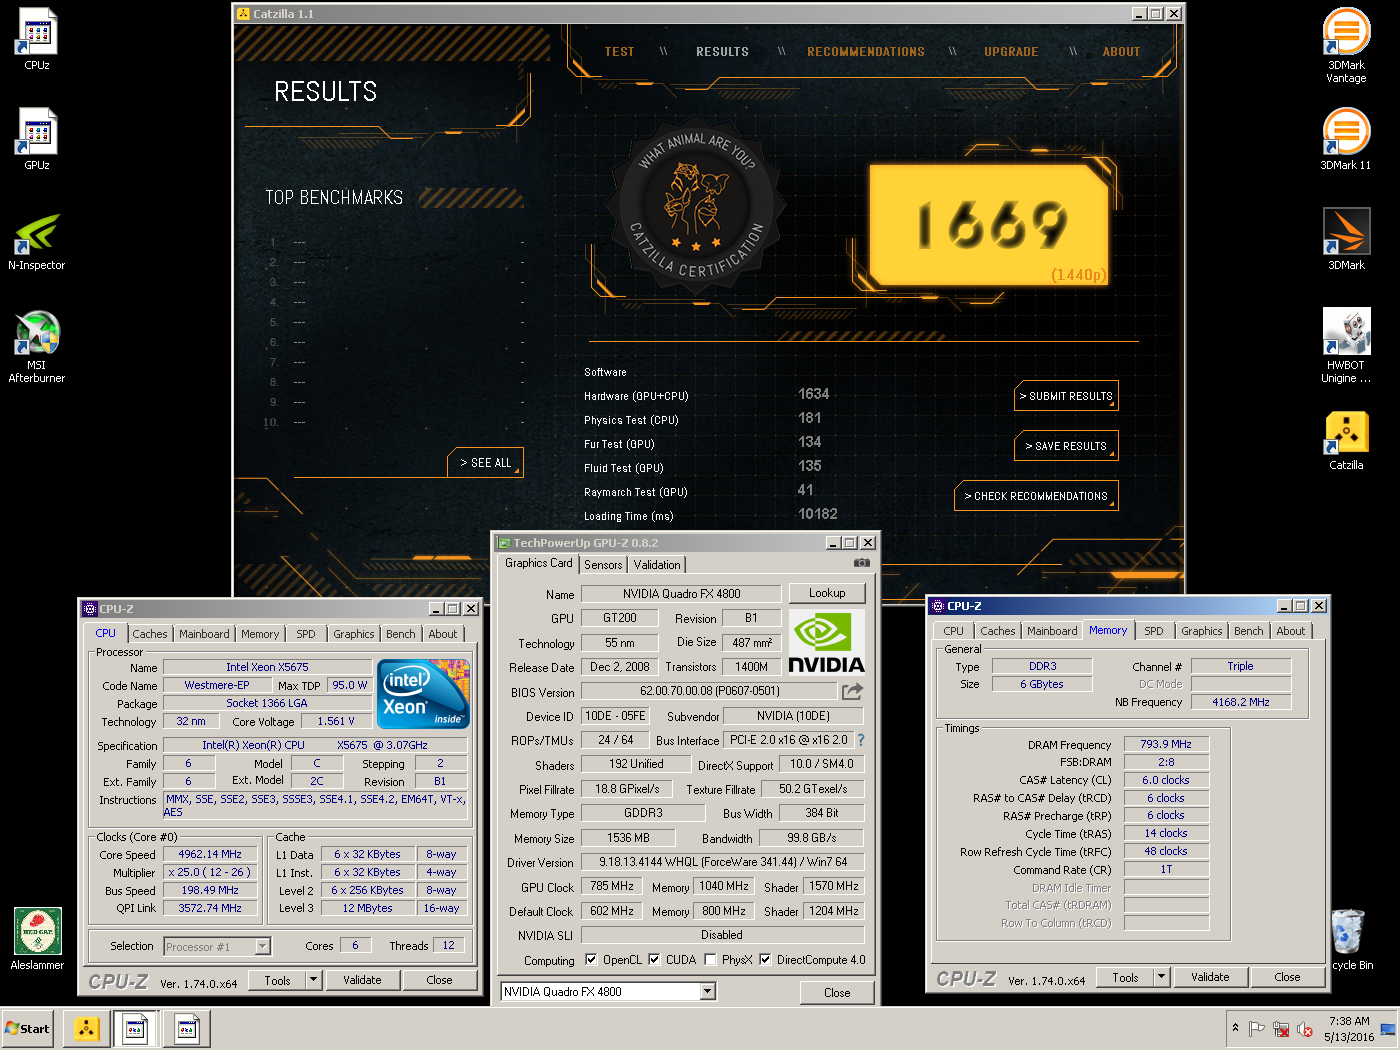The height and width of the screenshot is (1050, 1400).
Task: Select the first CPU-Z taskbar button
Action: coord(136,1028)
